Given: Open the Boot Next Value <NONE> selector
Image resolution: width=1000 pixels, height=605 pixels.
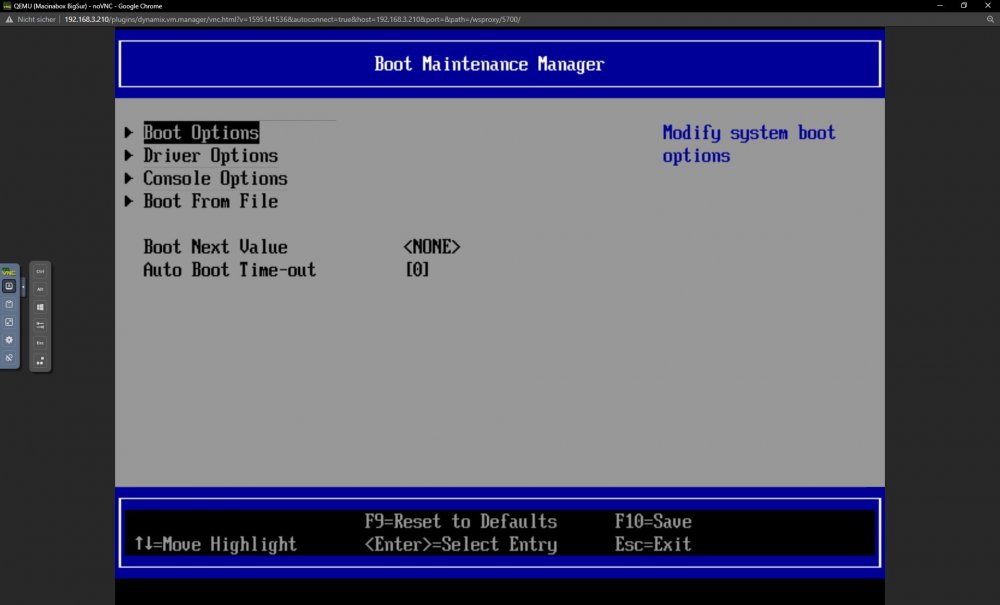Looking at the screenshot, I should (x=432, y=247).
